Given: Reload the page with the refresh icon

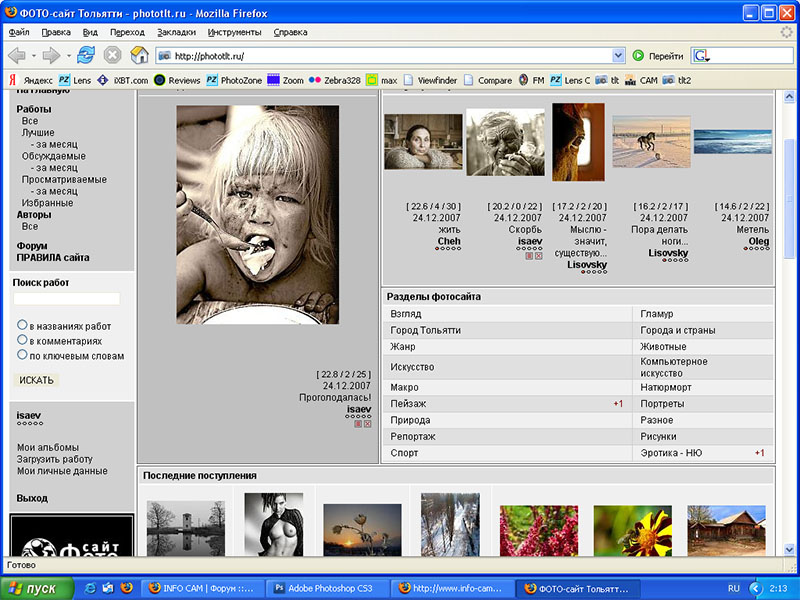Looking at the screenshot, I should point(86,55).
